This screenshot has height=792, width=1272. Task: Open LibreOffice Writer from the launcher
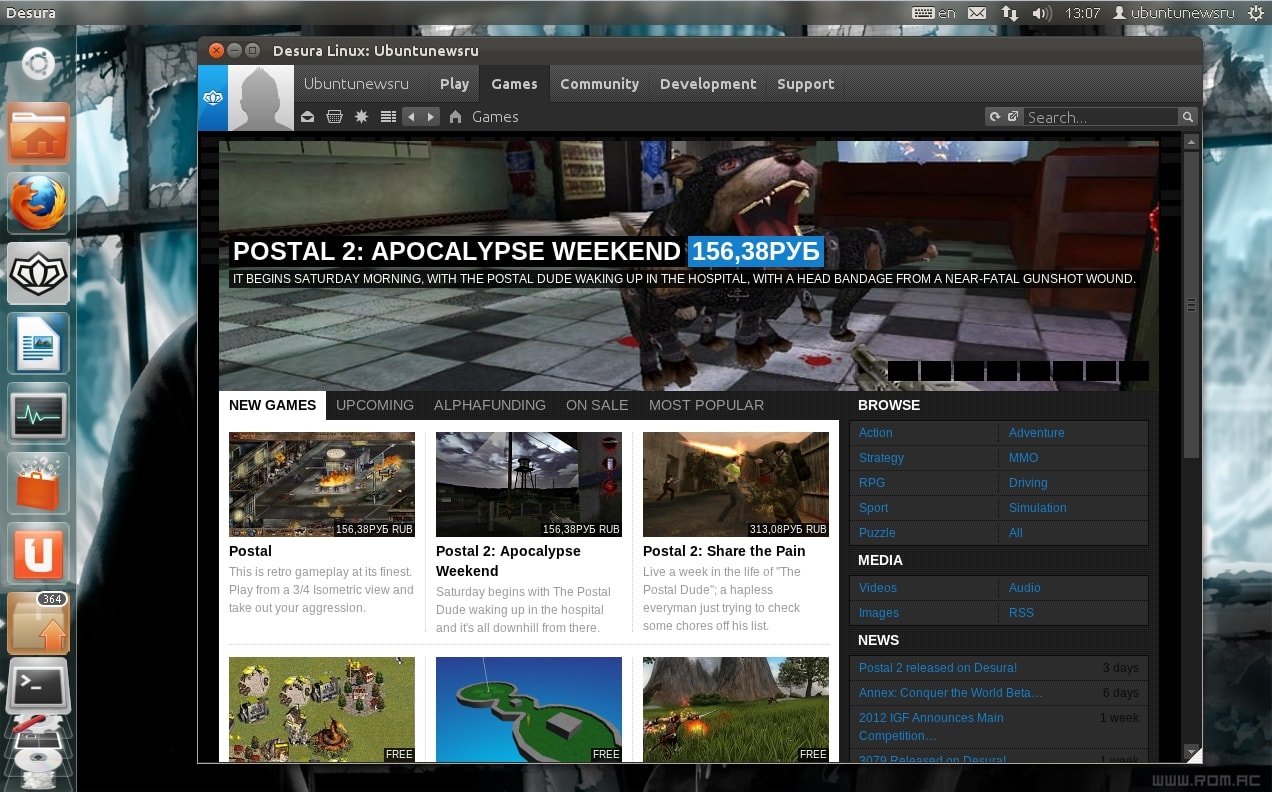(39, 343)
